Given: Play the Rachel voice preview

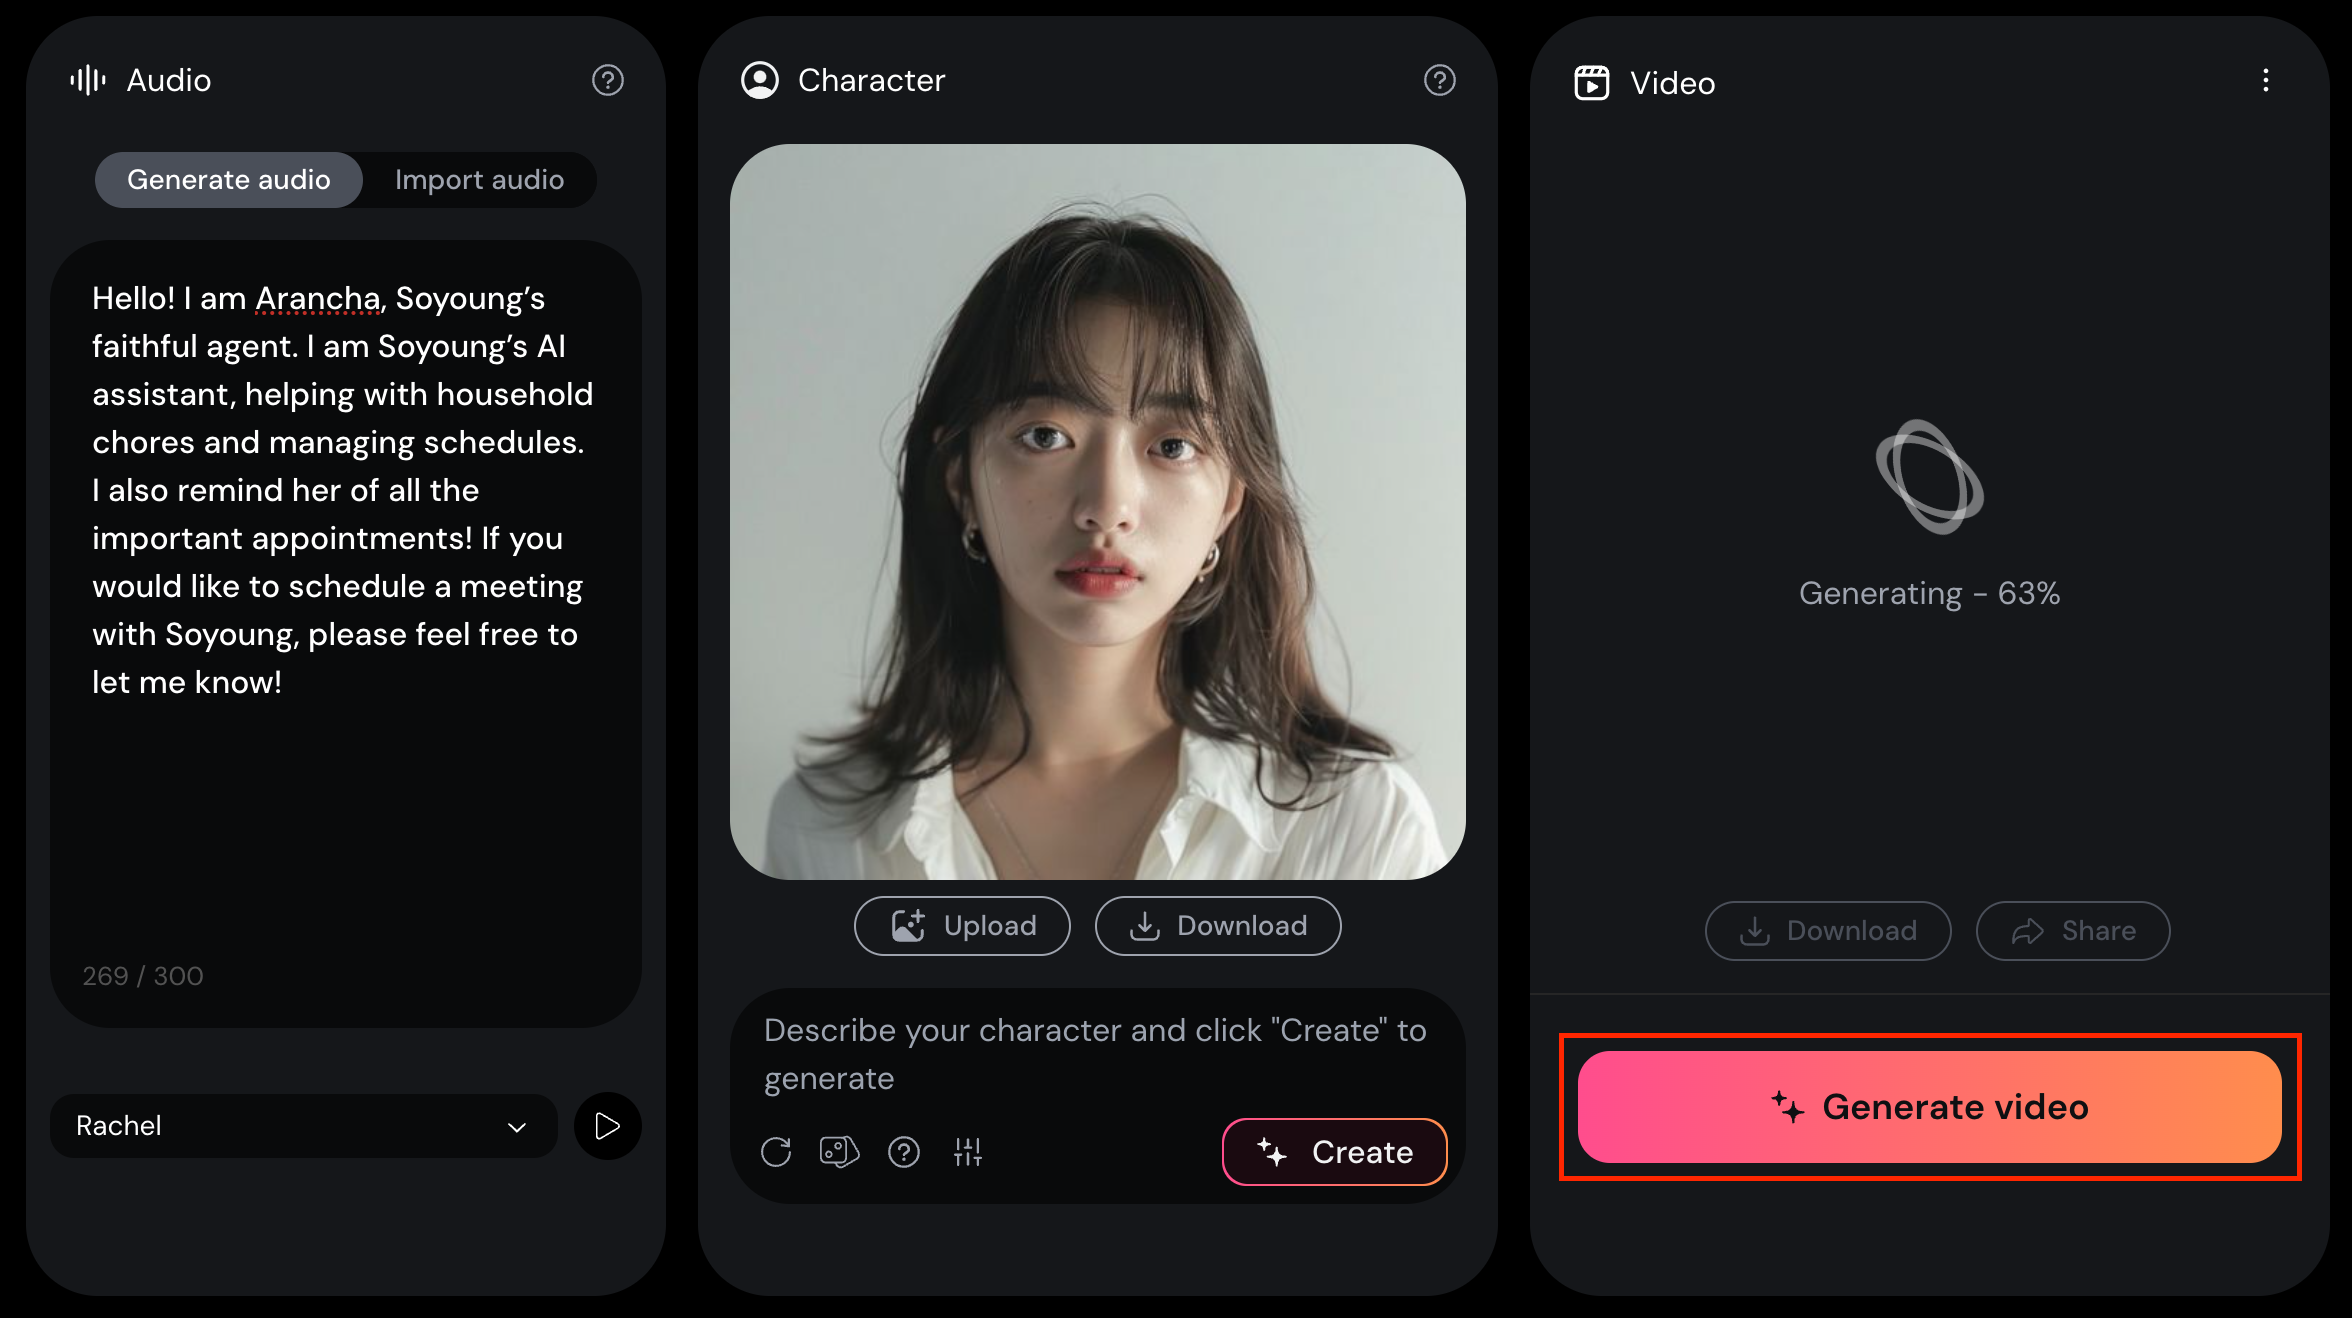Looking at the screenshot, I should pos(607,1126).
